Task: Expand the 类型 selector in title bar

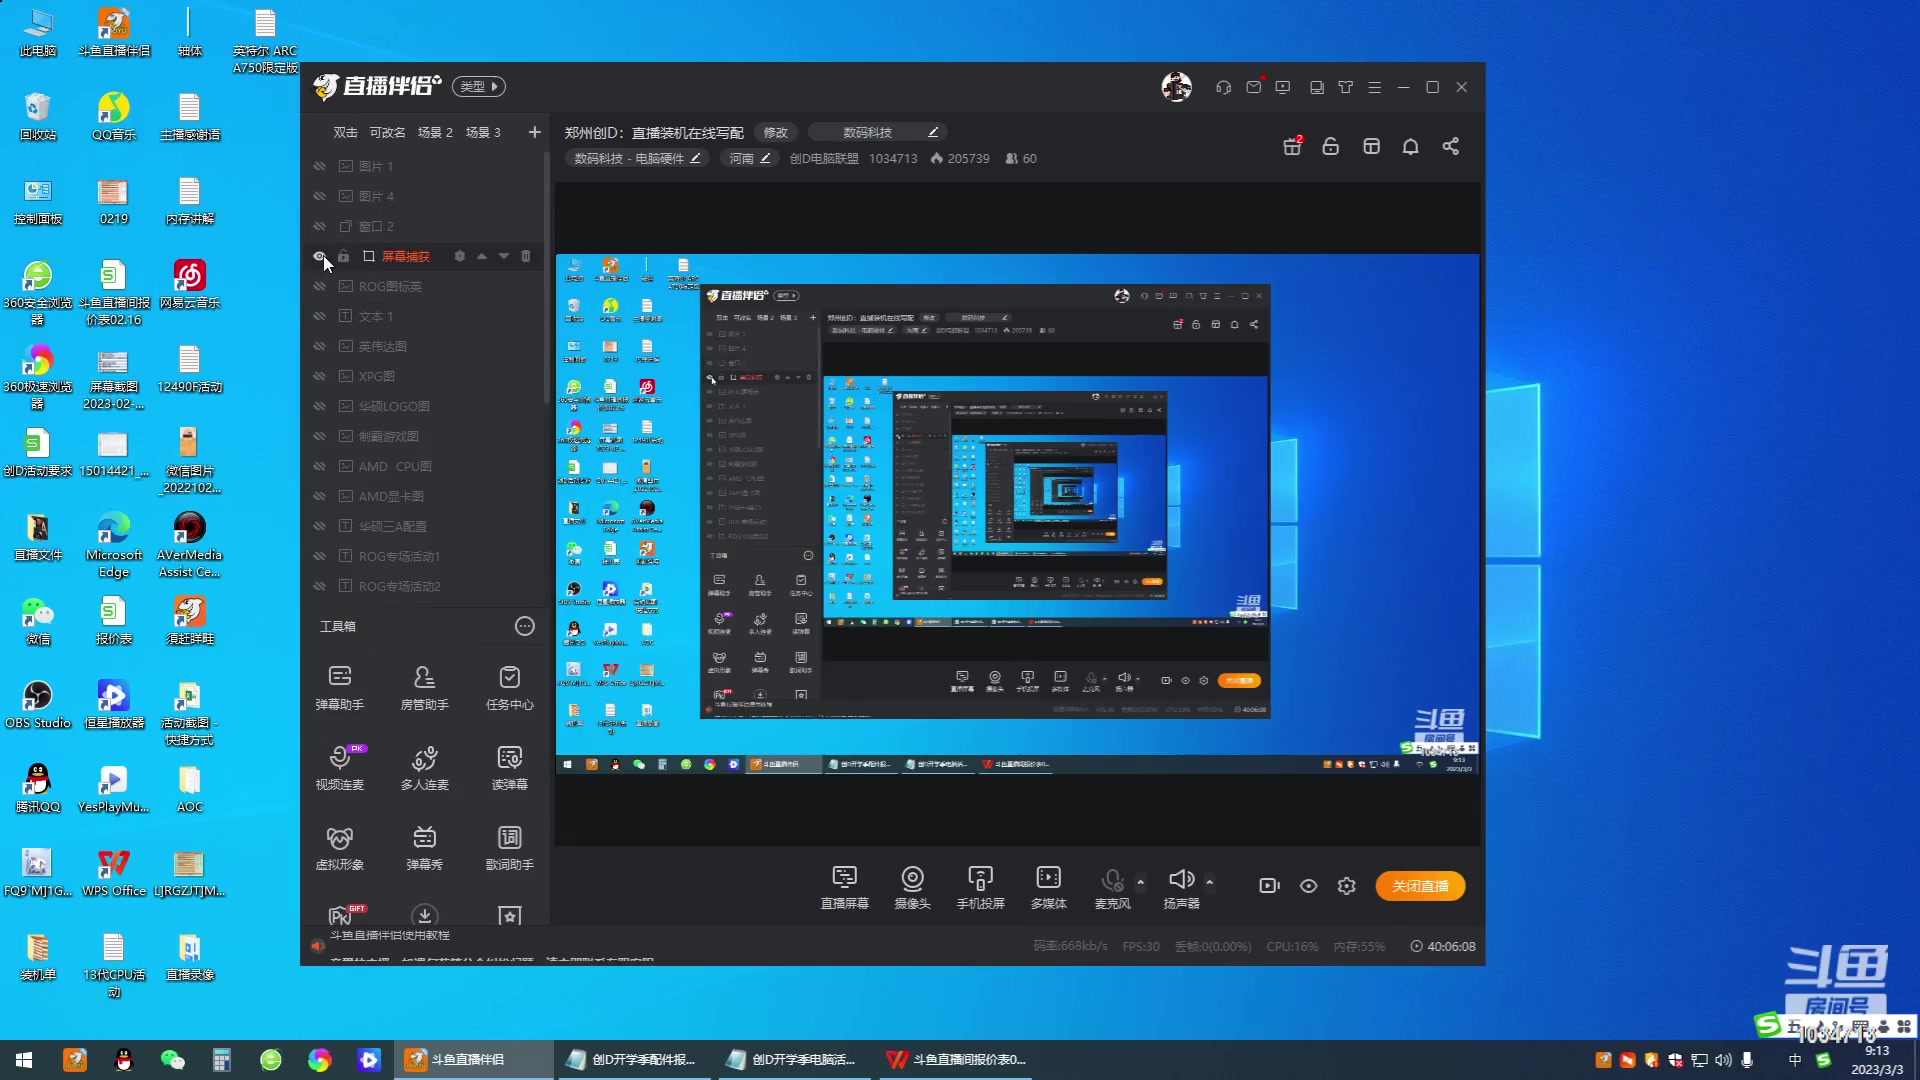Action: [479, 87]
